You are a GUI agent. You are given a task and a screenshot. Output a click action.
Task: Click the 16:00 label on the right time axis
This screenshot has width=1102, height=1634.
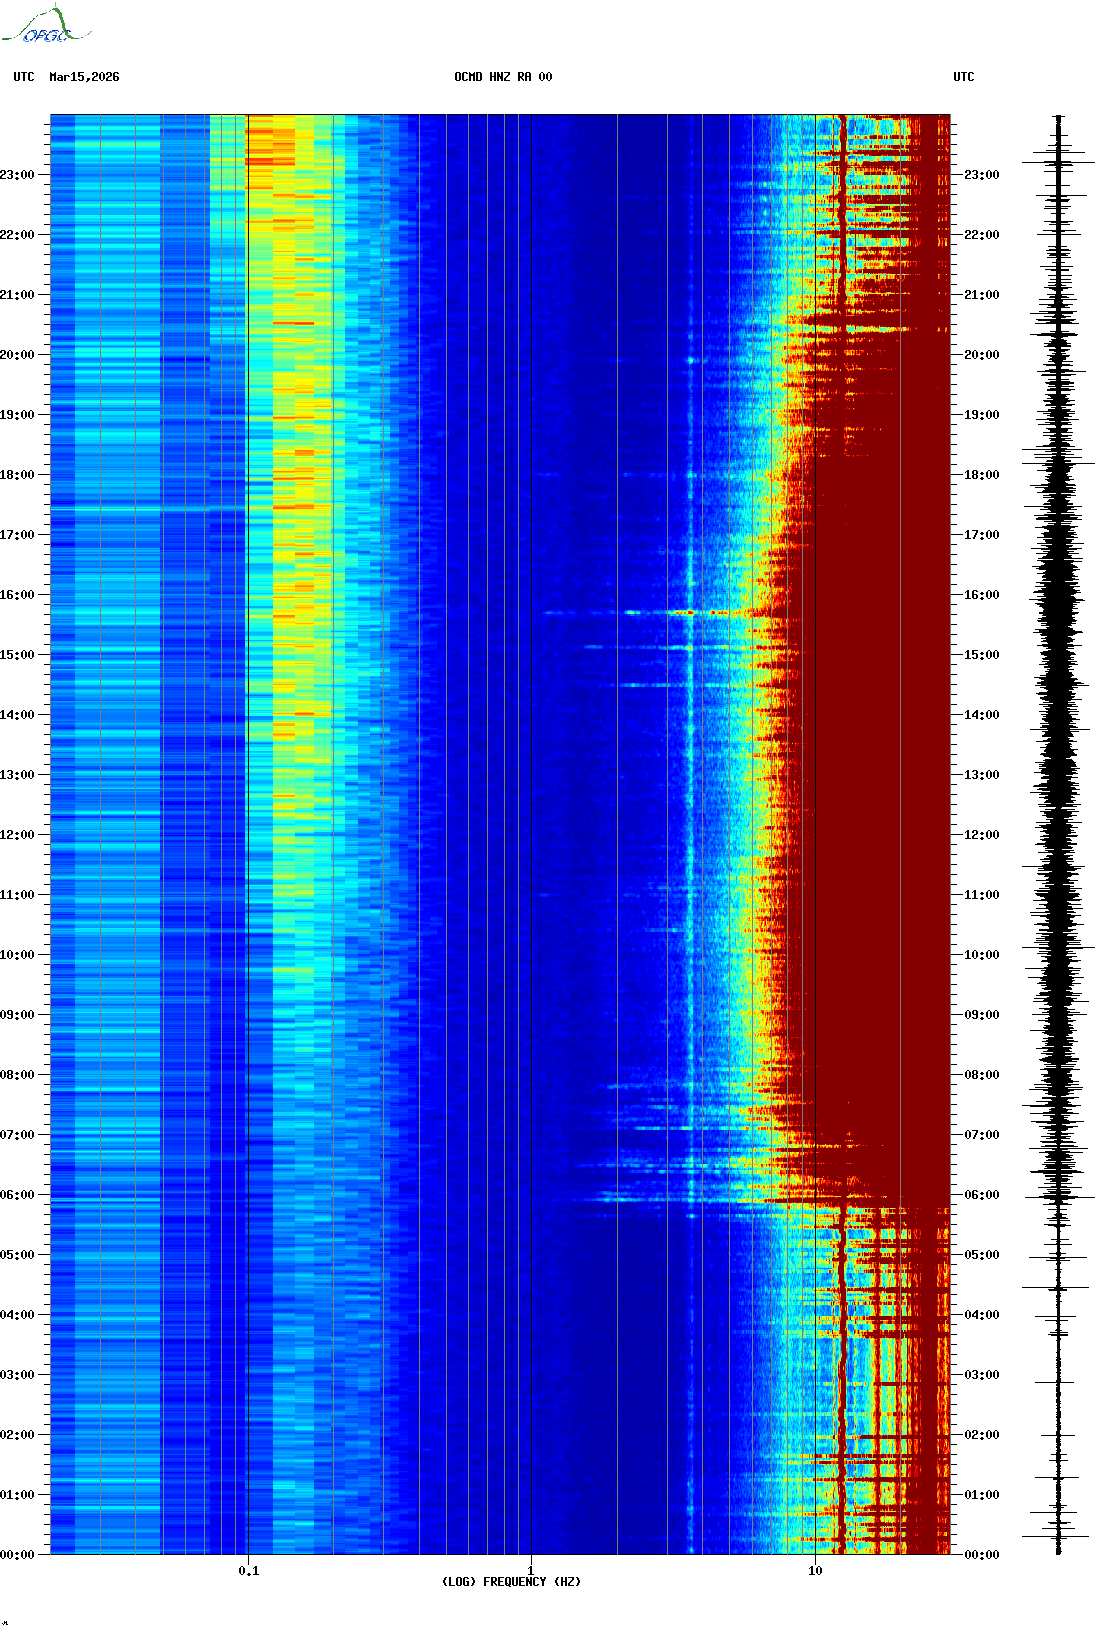click(x=982, y=595)
